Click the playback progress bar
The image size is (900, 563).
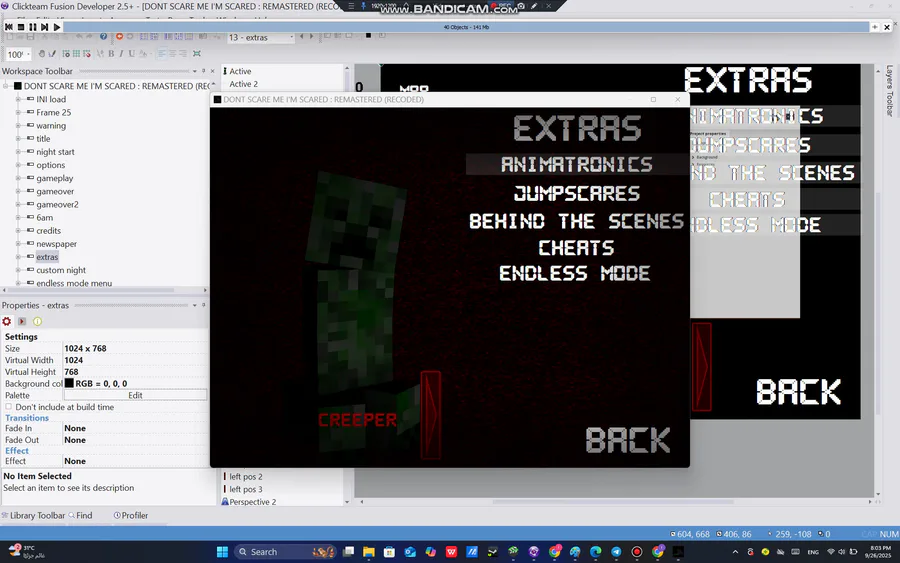coord(466,27)
